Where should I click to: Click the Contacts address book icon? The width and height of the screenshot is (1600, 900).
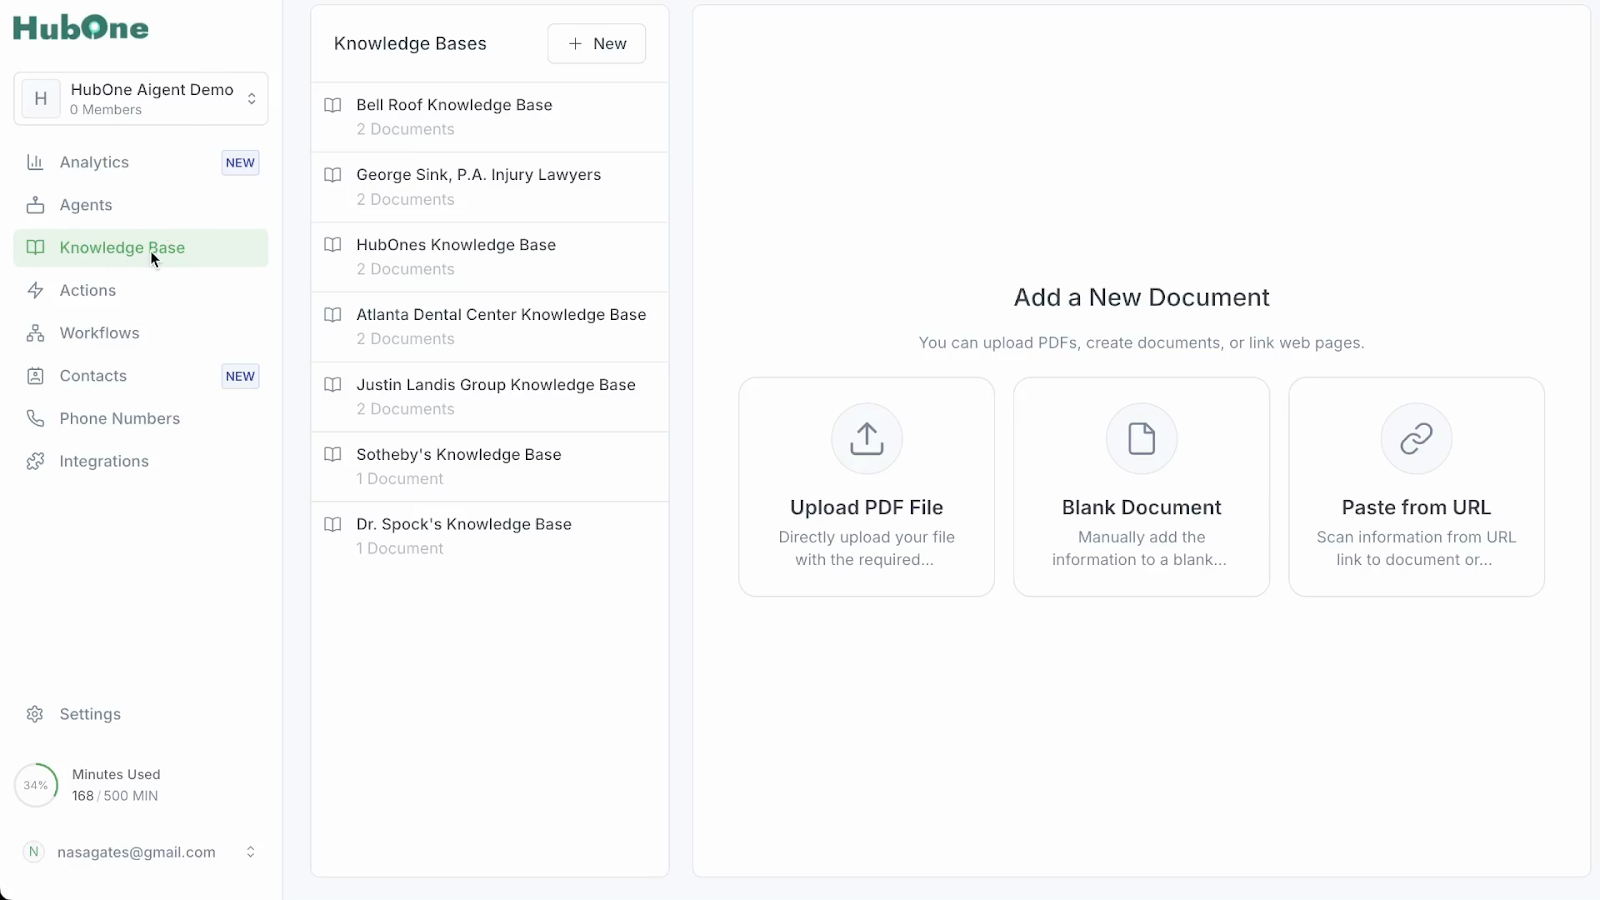(x=35, y=376)
